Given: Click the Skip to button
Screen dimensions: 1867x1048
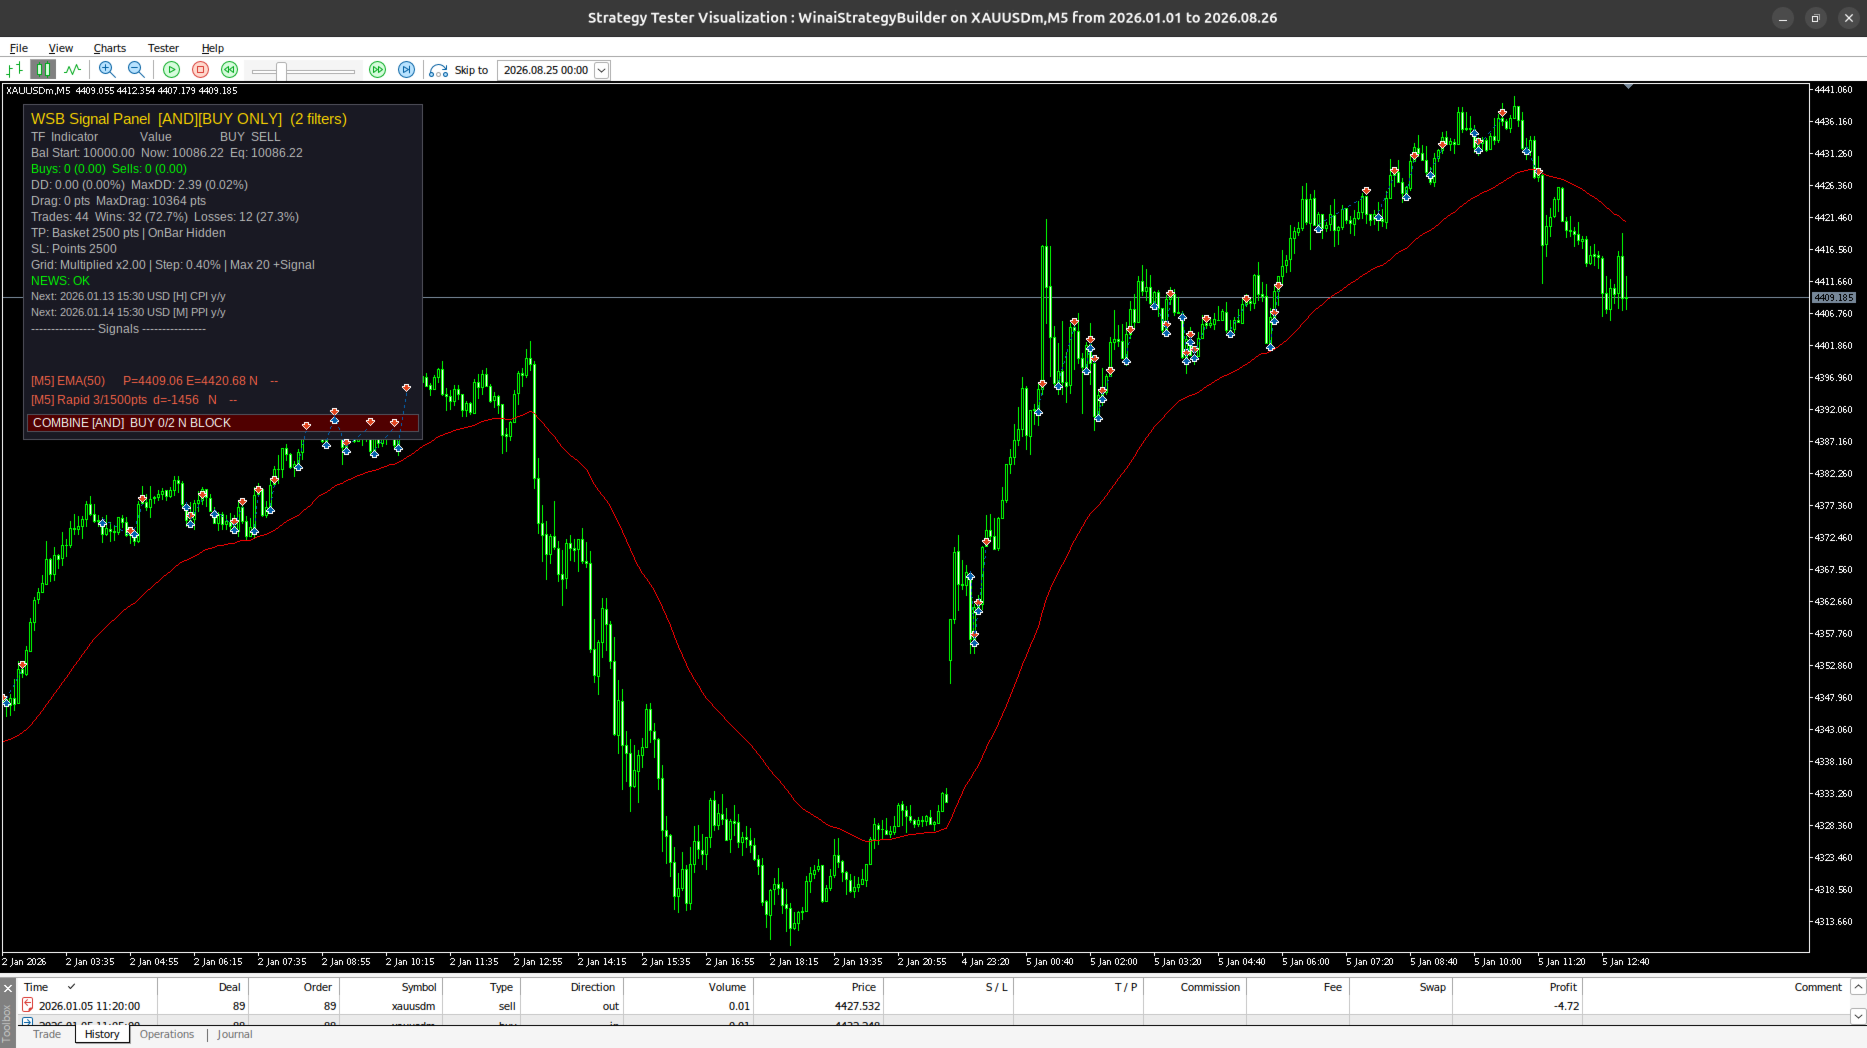Looking at the screenshot, I should click(x=459, y=70).
